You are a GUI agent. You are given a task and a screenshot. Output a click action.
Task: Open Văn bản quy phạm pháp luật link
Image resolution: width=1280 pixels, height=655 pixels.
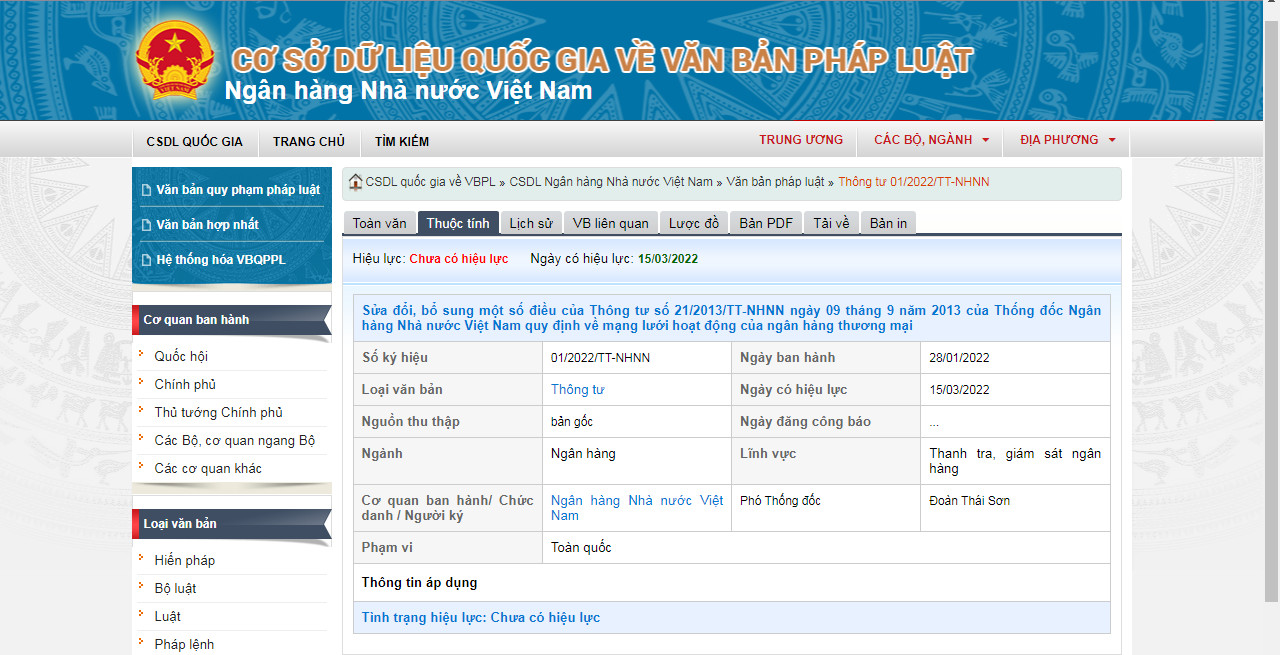[x=238, y=190]
